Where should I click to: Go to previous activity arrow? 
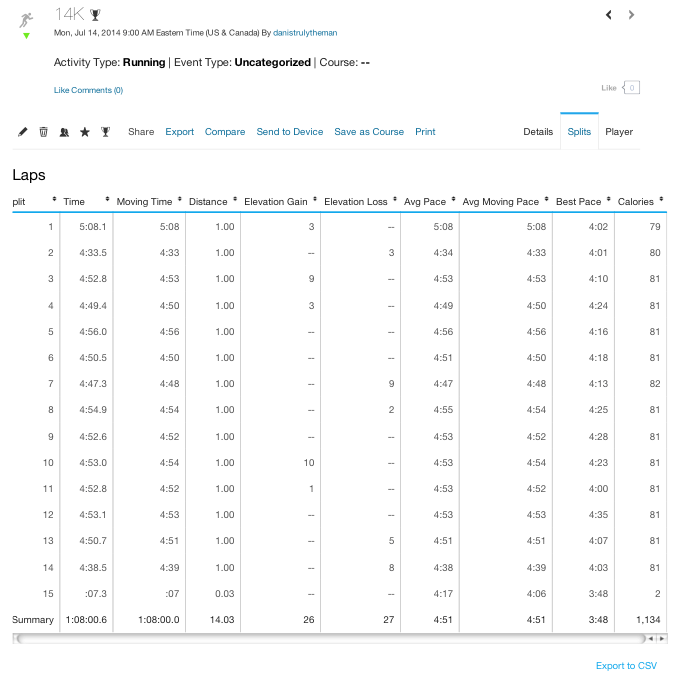click(x=609, y=15)
